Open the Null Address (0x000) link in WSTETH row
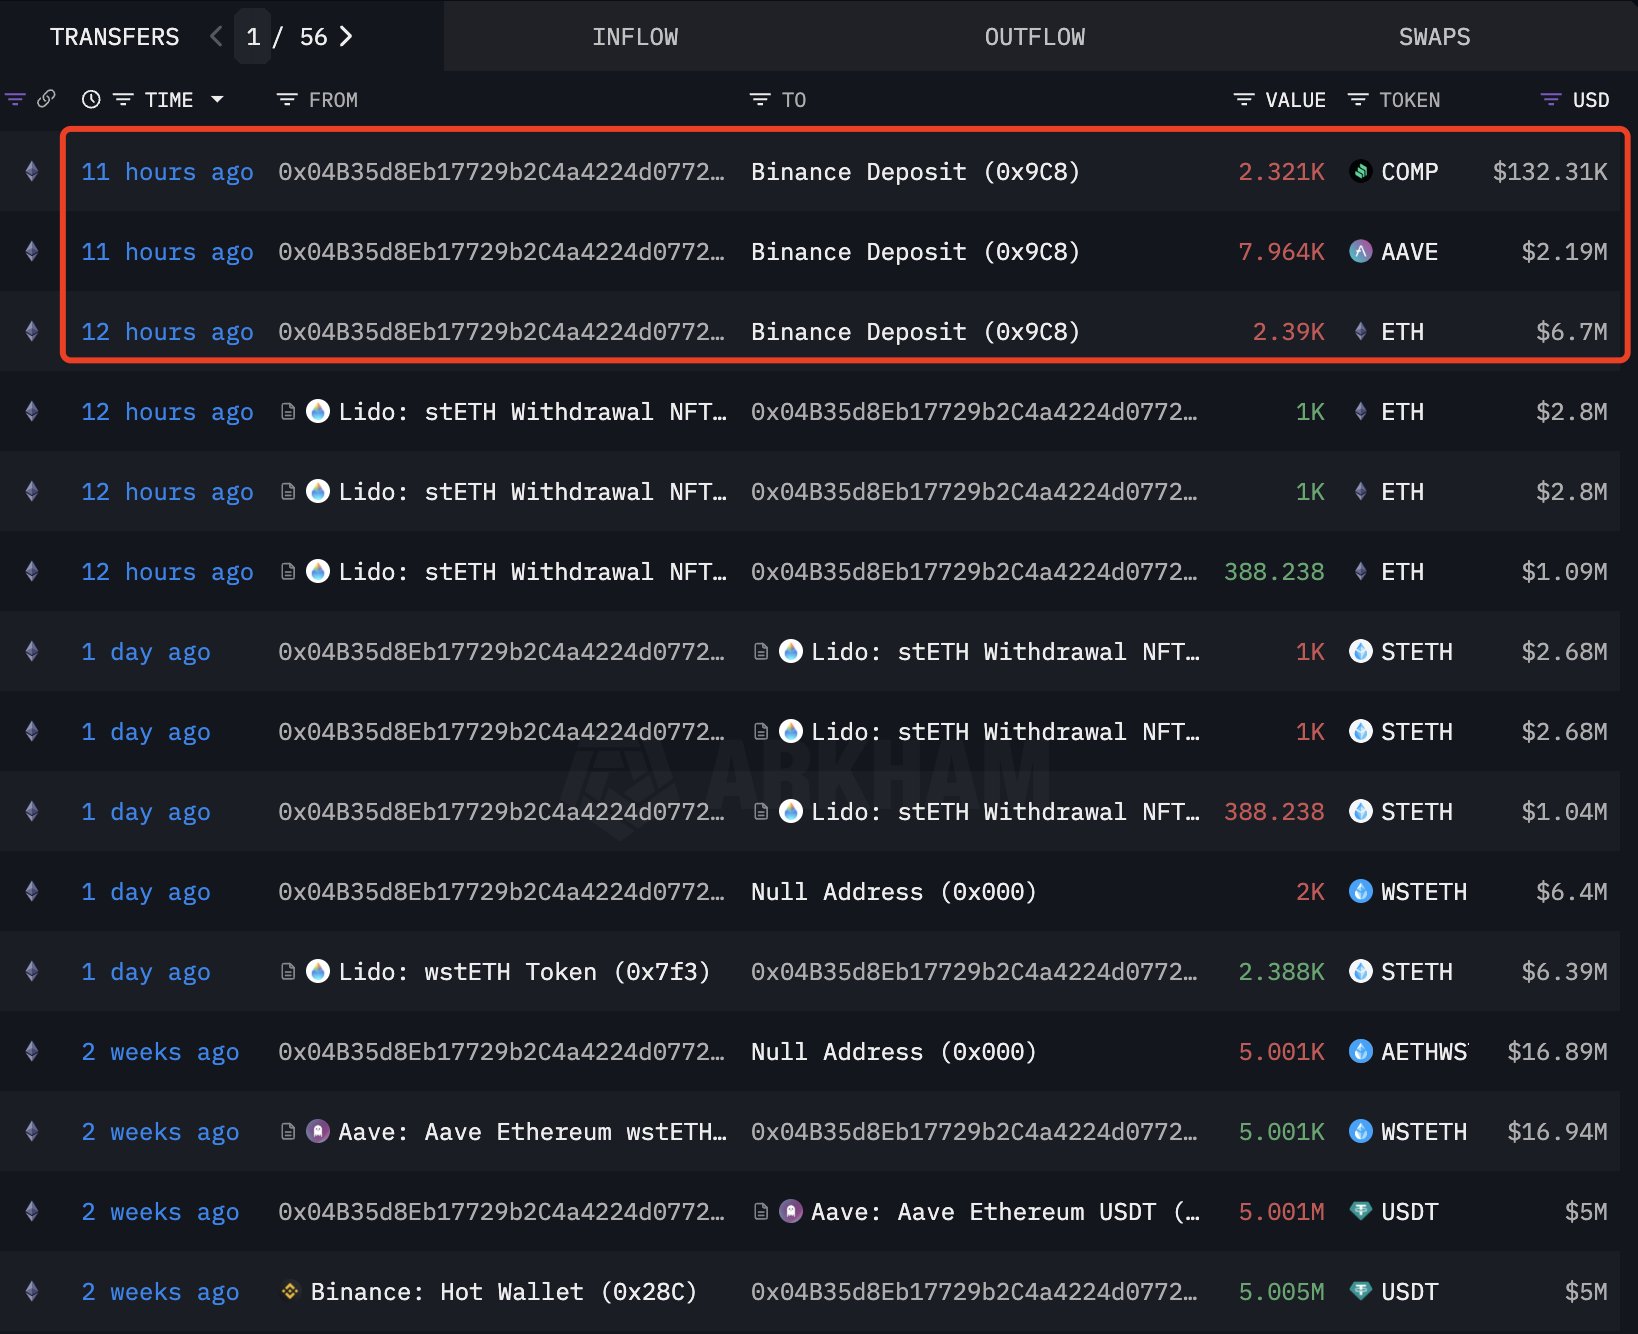 (x=893, y=892)
